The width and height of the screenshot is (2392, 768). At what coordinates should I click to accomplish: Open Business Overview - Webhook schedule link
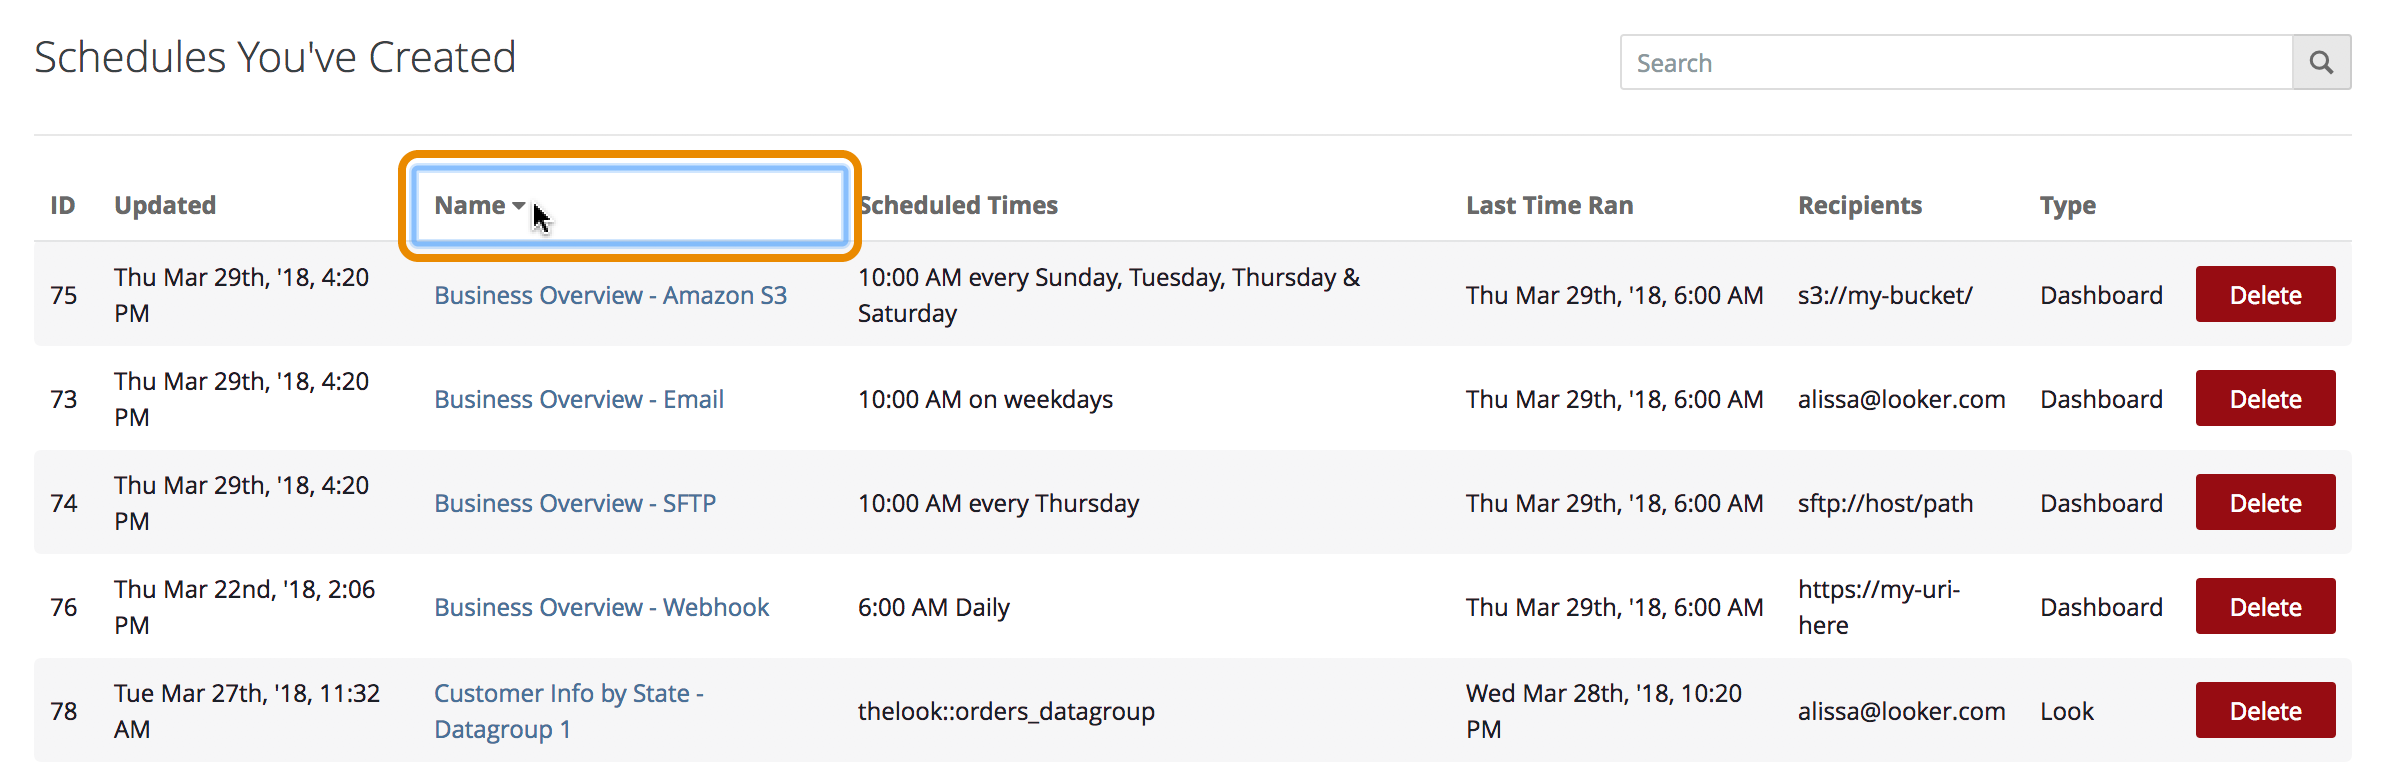click(601, 608)
